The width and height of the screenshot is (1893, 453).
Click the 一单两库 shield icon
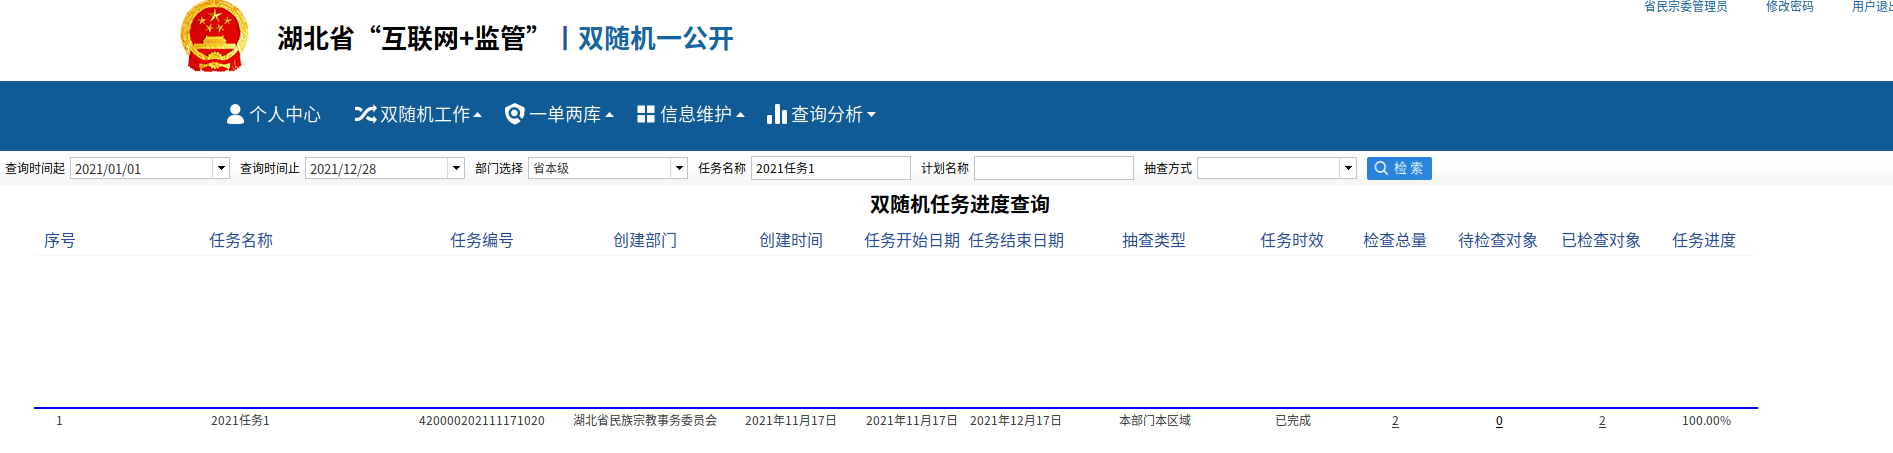[x=515, y=114]
